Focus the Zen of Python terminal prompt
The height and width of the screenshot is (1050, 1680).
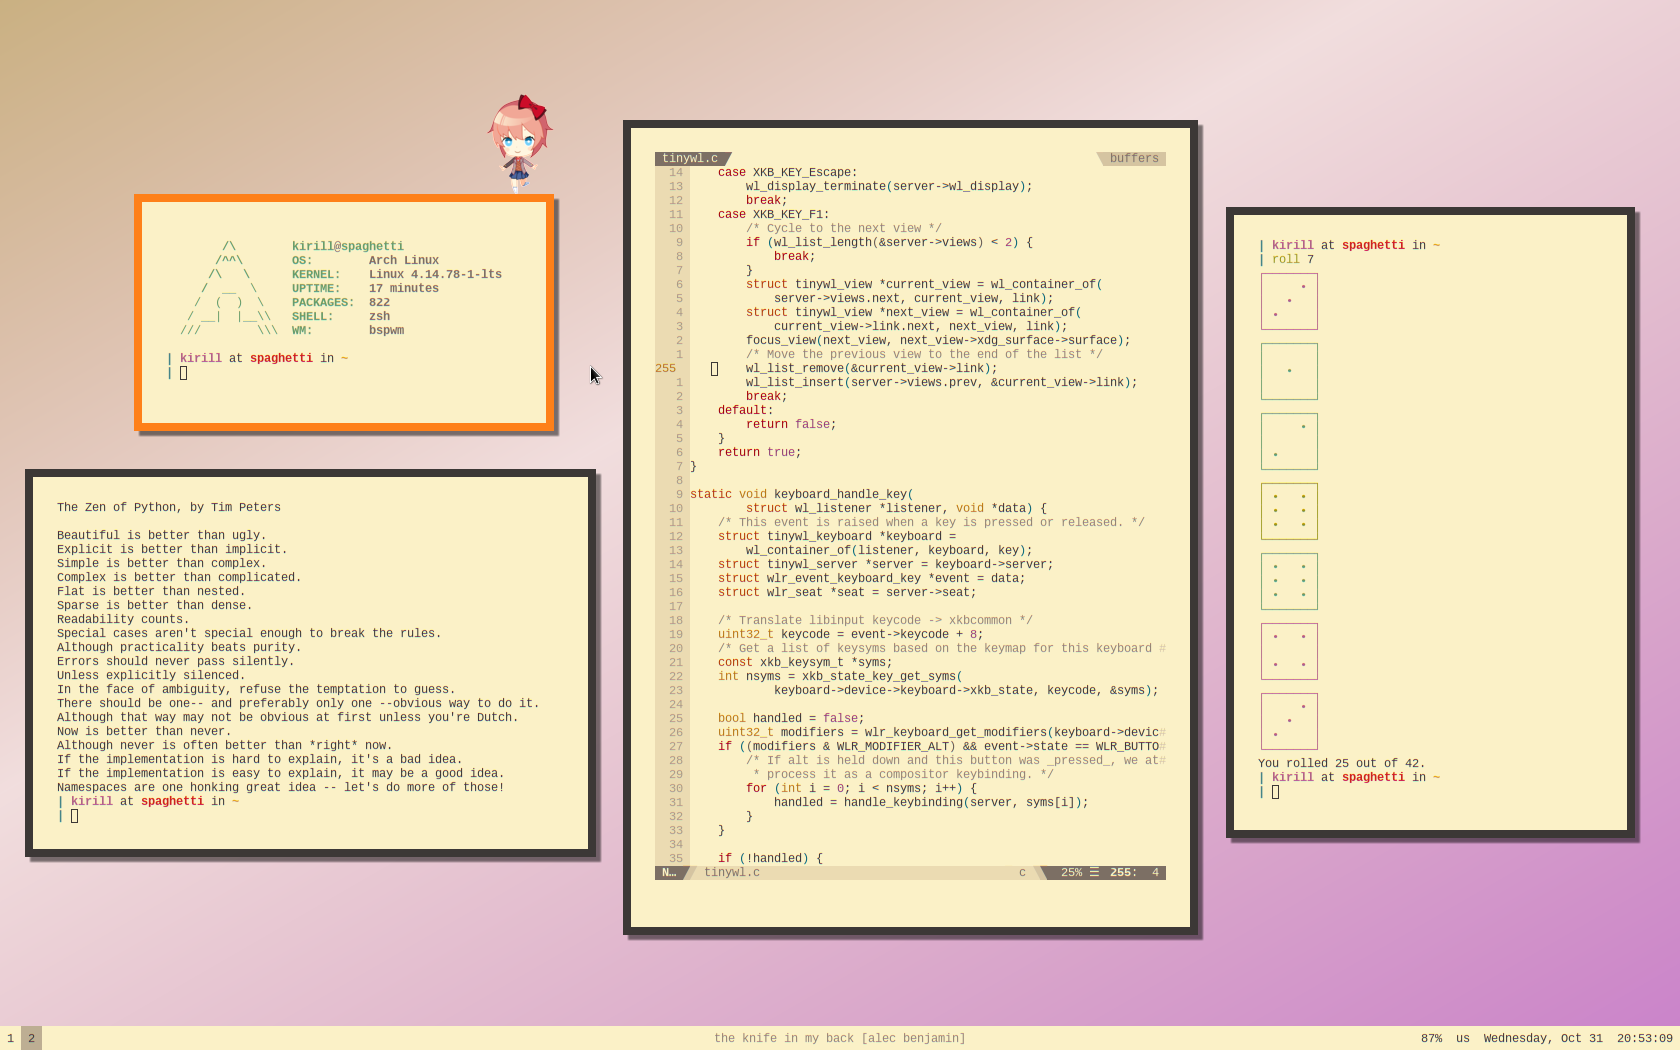point(74,816)
